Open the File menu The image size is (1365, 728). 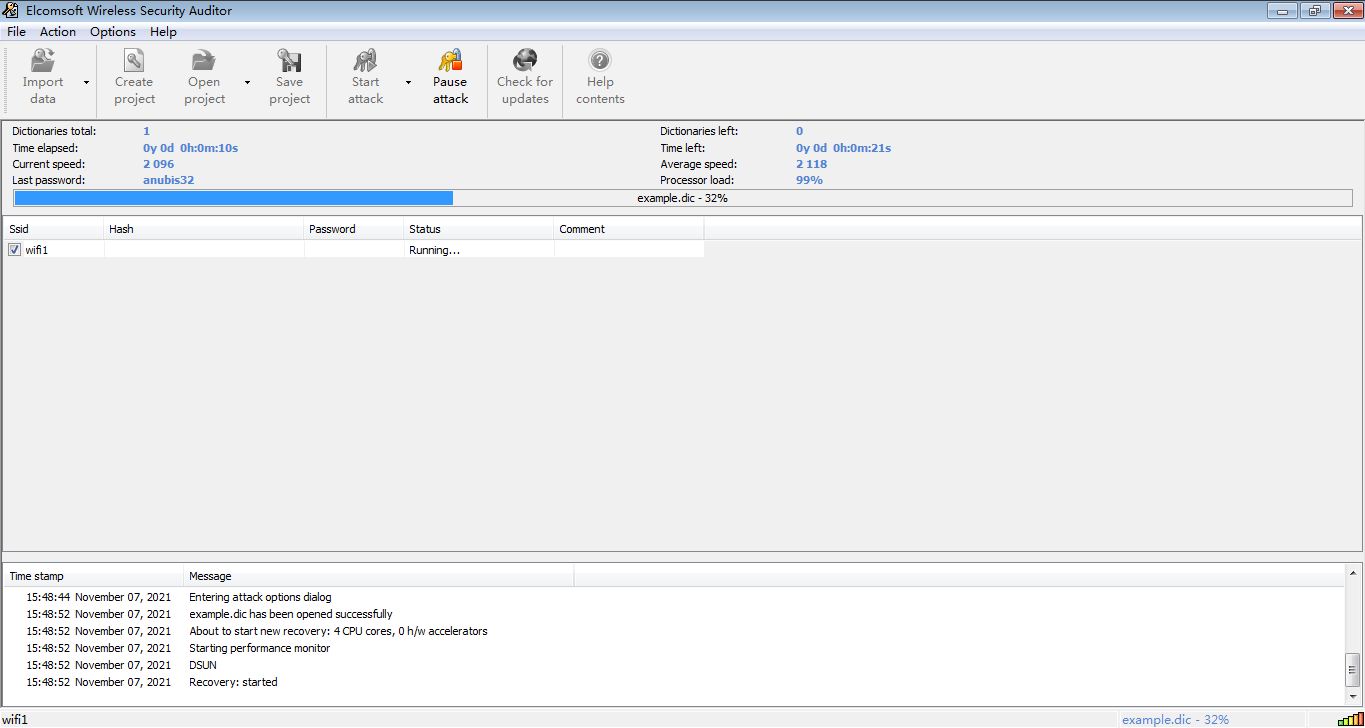(16, 32)
